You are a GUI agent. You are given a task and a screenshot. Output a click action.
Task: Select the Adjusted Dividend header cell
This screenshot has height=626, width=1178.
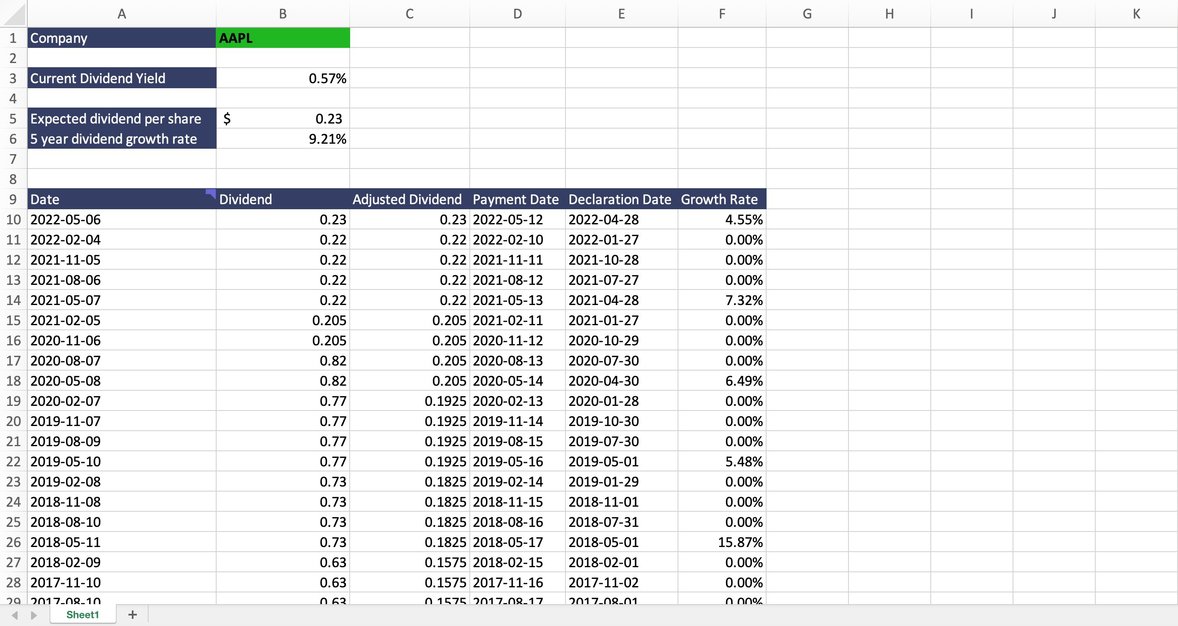pos(407,198)
